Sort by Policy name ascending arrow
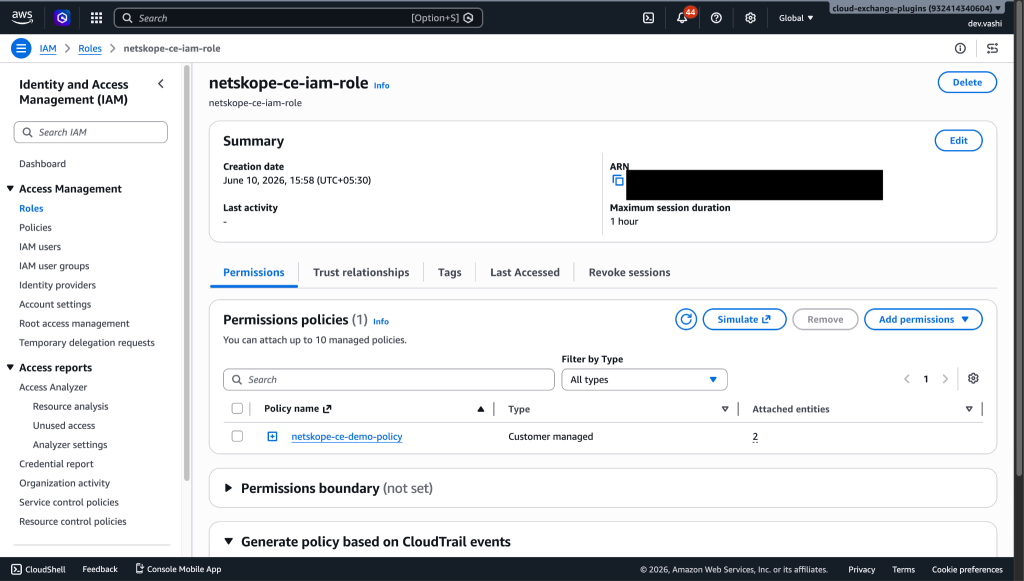 pos(481,409)
